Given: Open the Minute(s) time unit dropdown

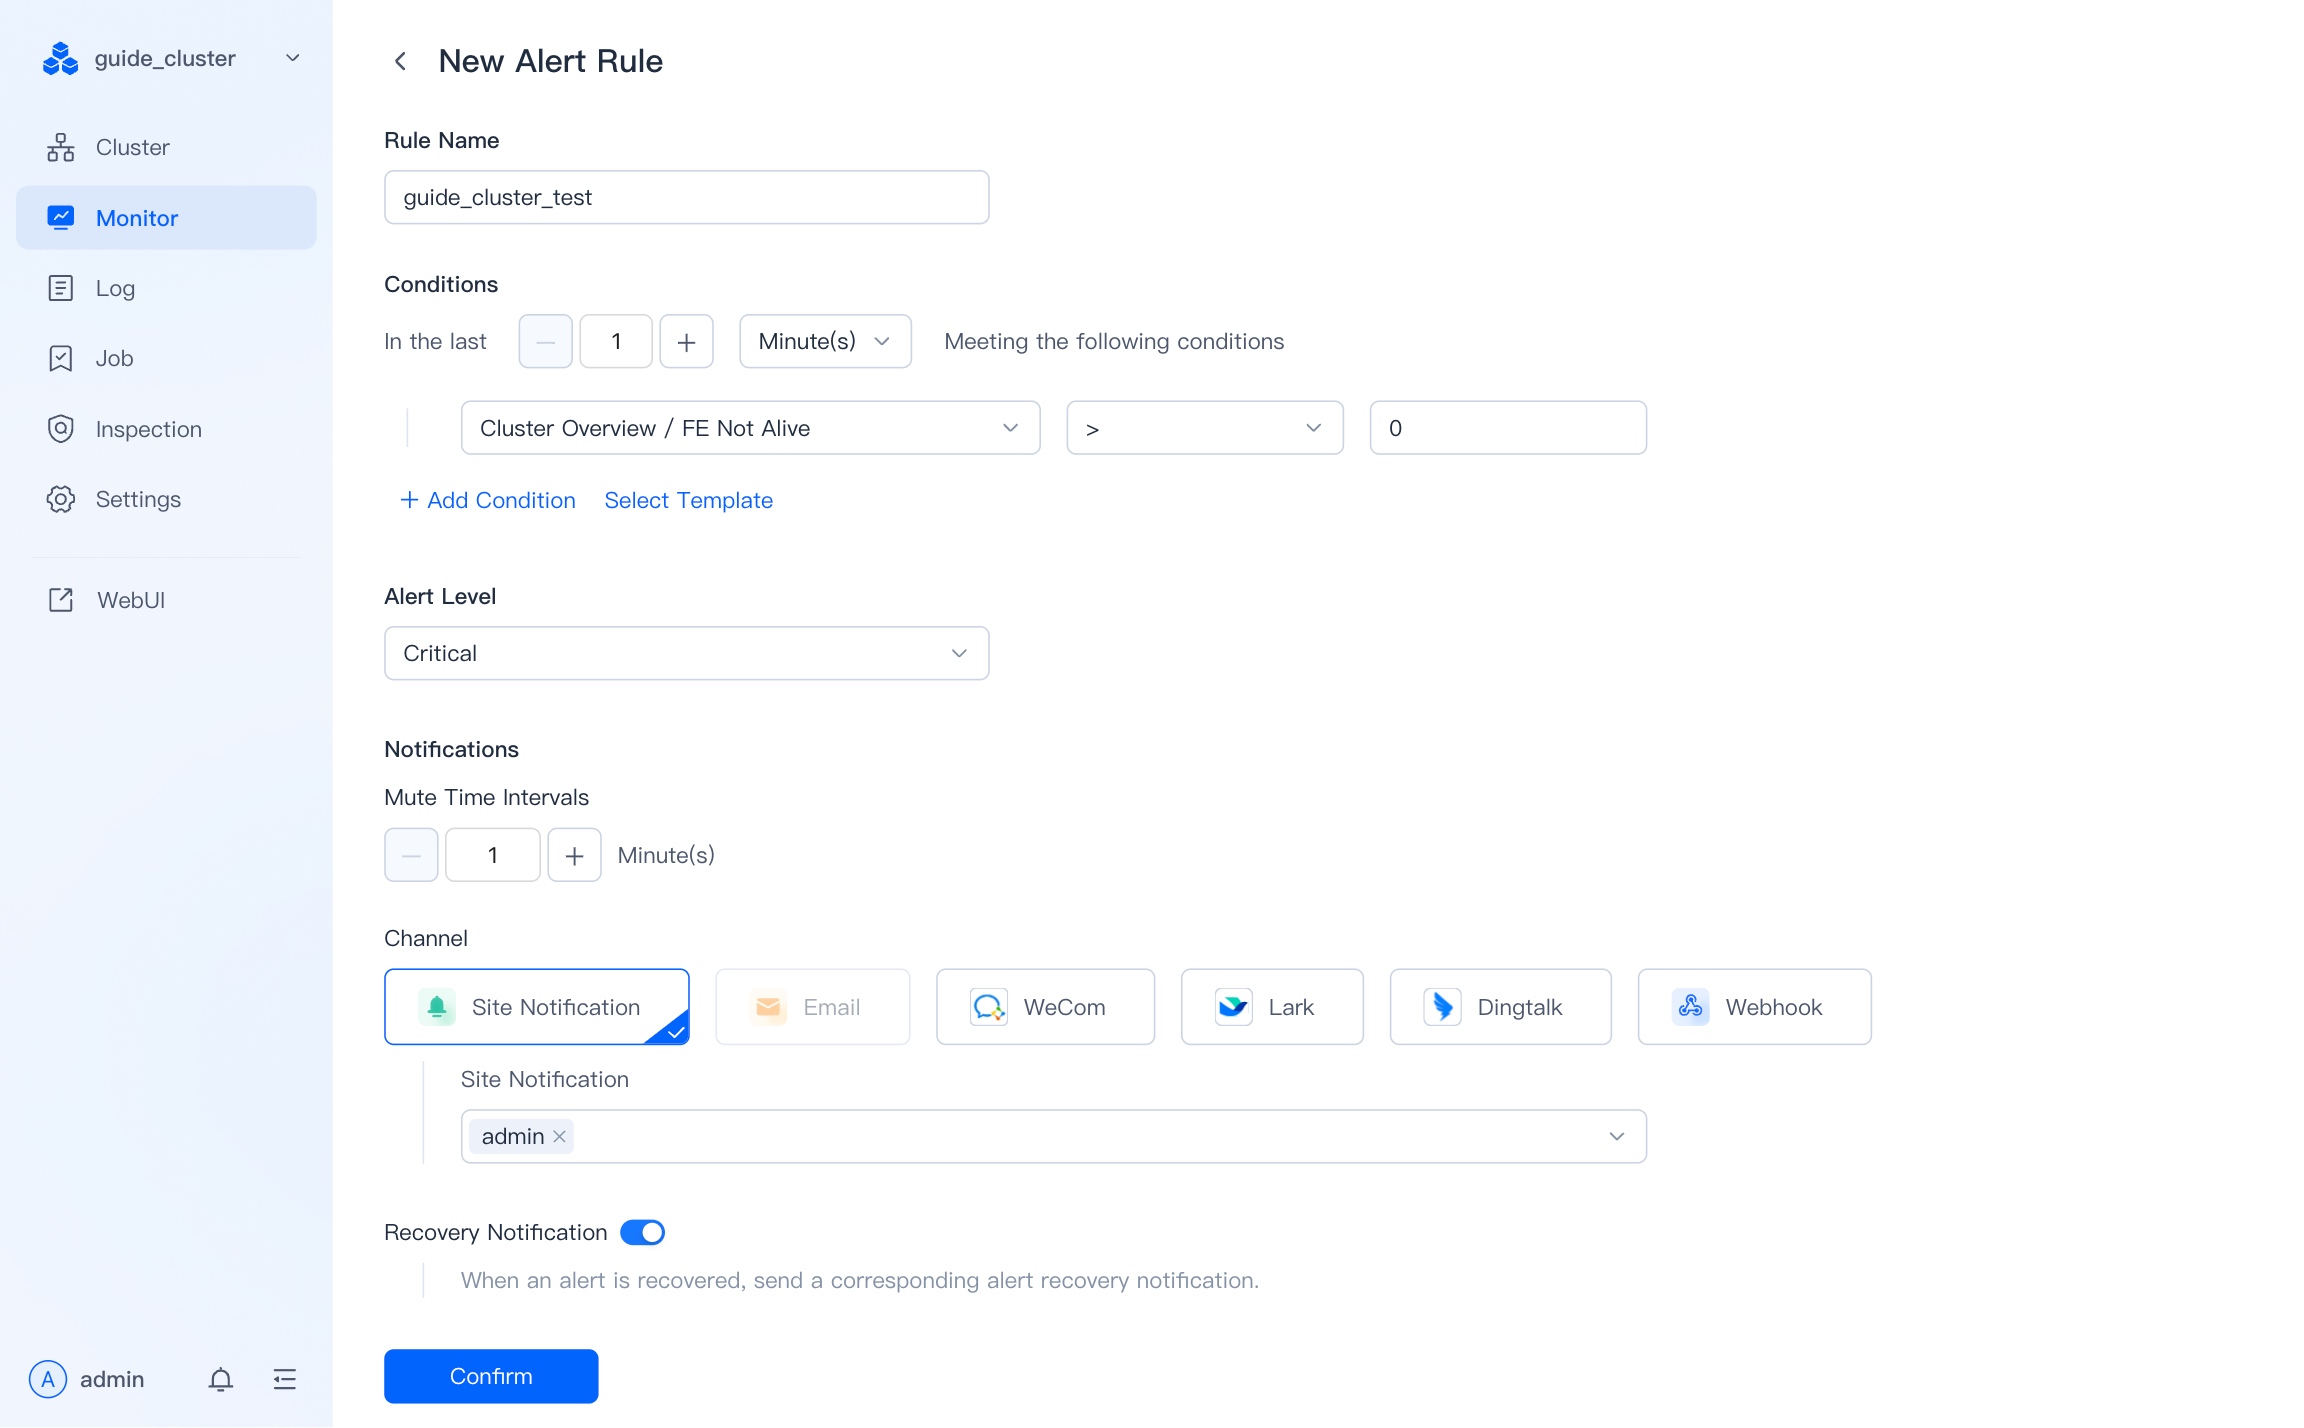Looking at the screenshot, I should (825, 342).
